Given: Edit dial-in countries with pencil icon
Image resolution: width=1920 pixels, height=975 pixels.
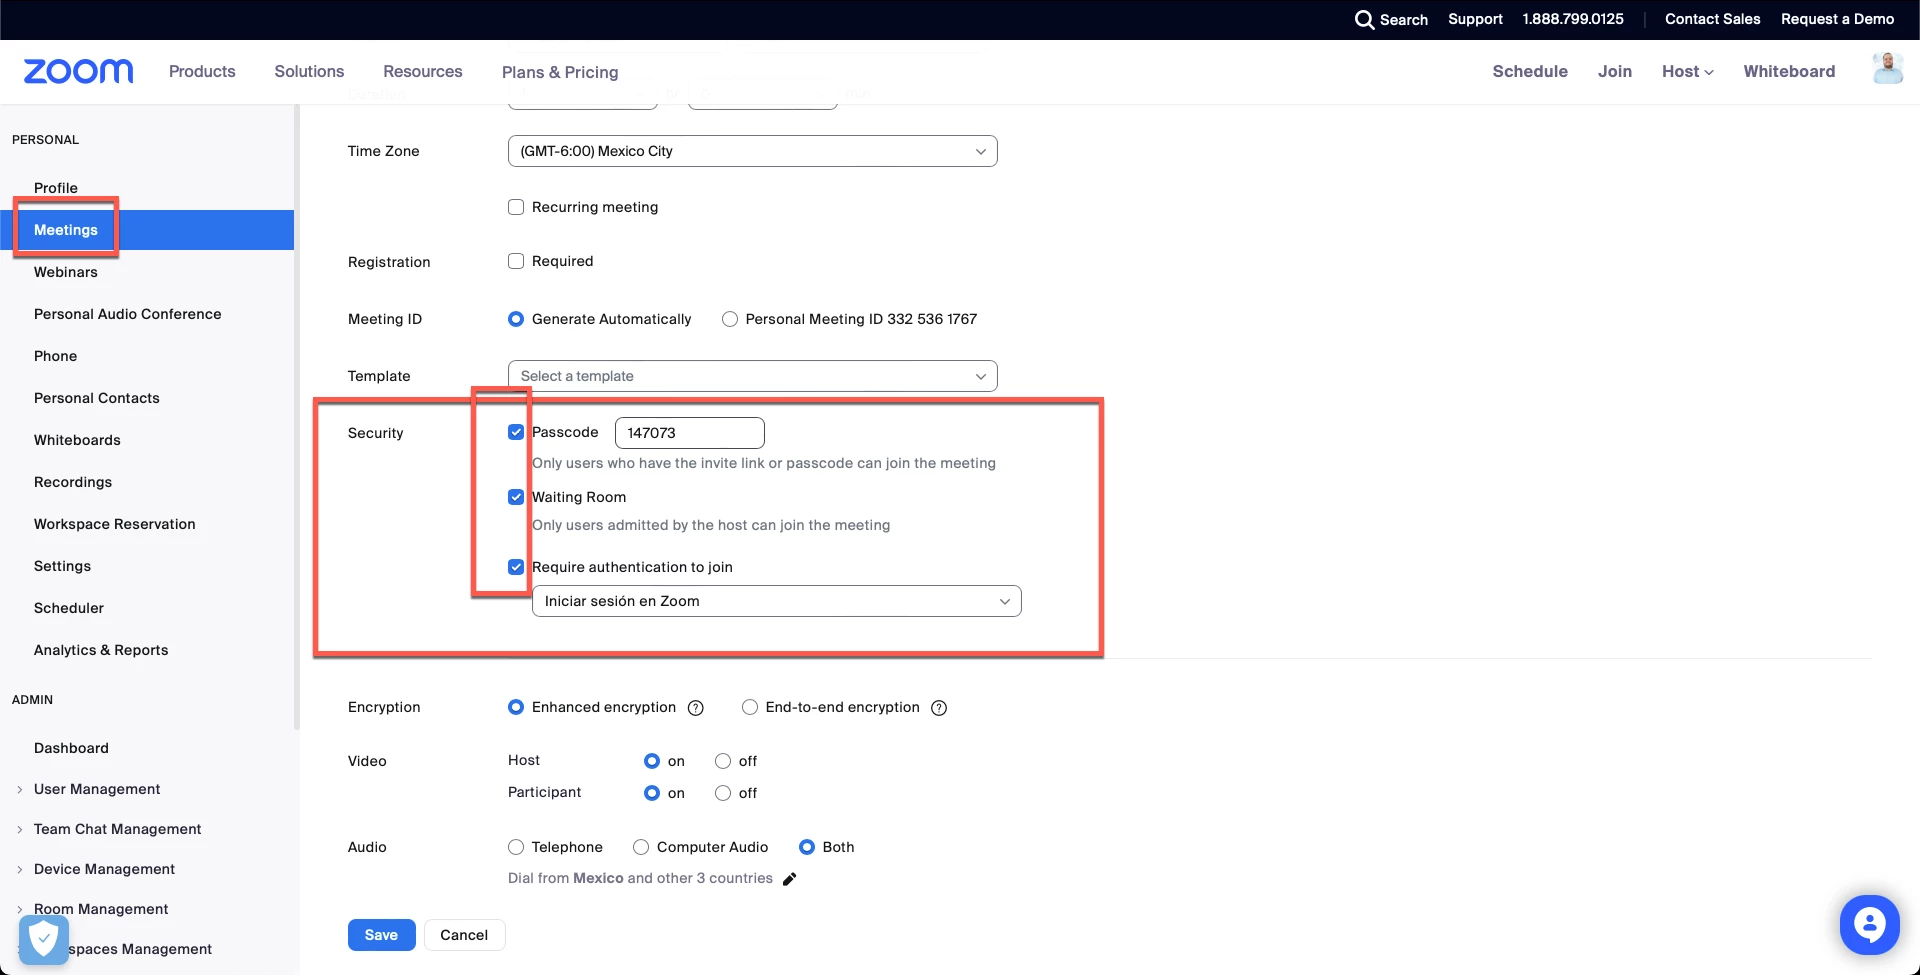Looking at the screenshot, I should tap(789, 879).
